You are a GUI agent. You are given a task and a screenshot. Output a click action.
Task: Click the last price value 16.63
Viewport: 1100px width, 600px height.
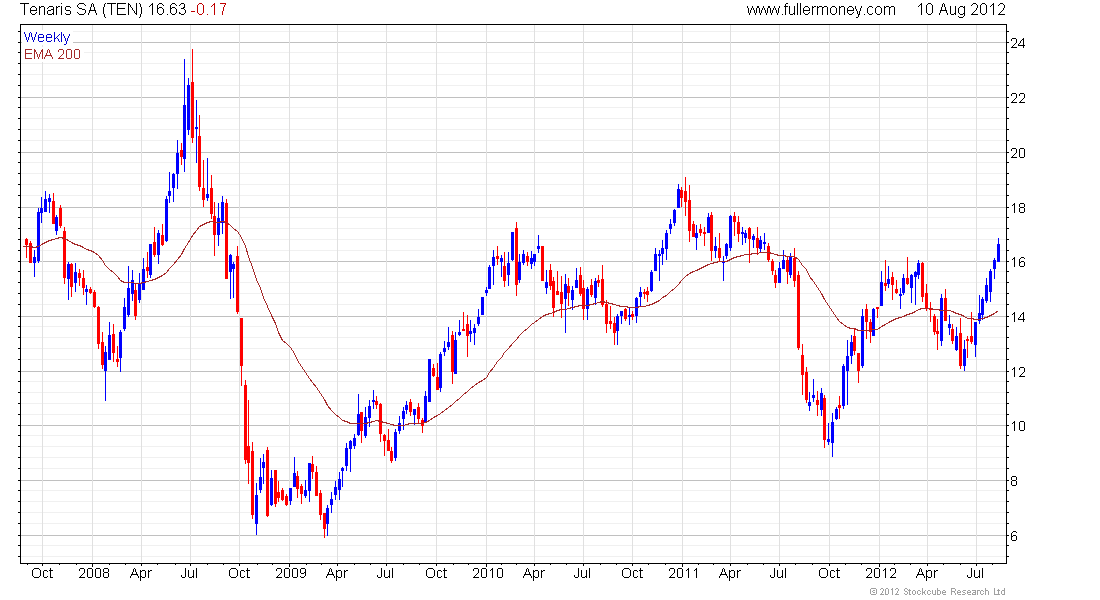pyautogui.click(x=166, y=10)
